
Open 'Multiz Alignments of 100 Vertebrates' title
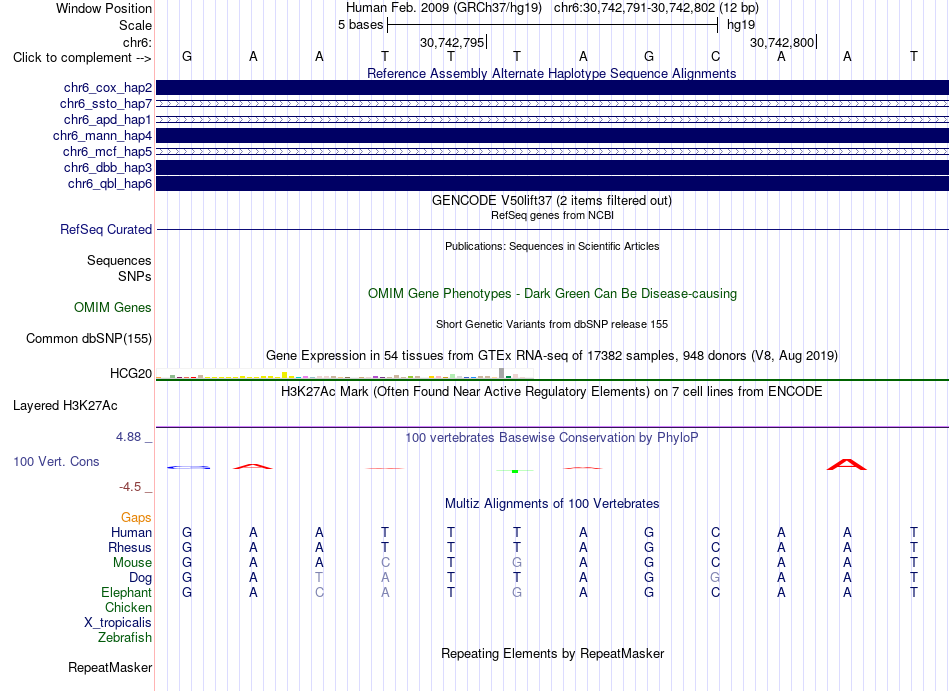tap(552, 504)
